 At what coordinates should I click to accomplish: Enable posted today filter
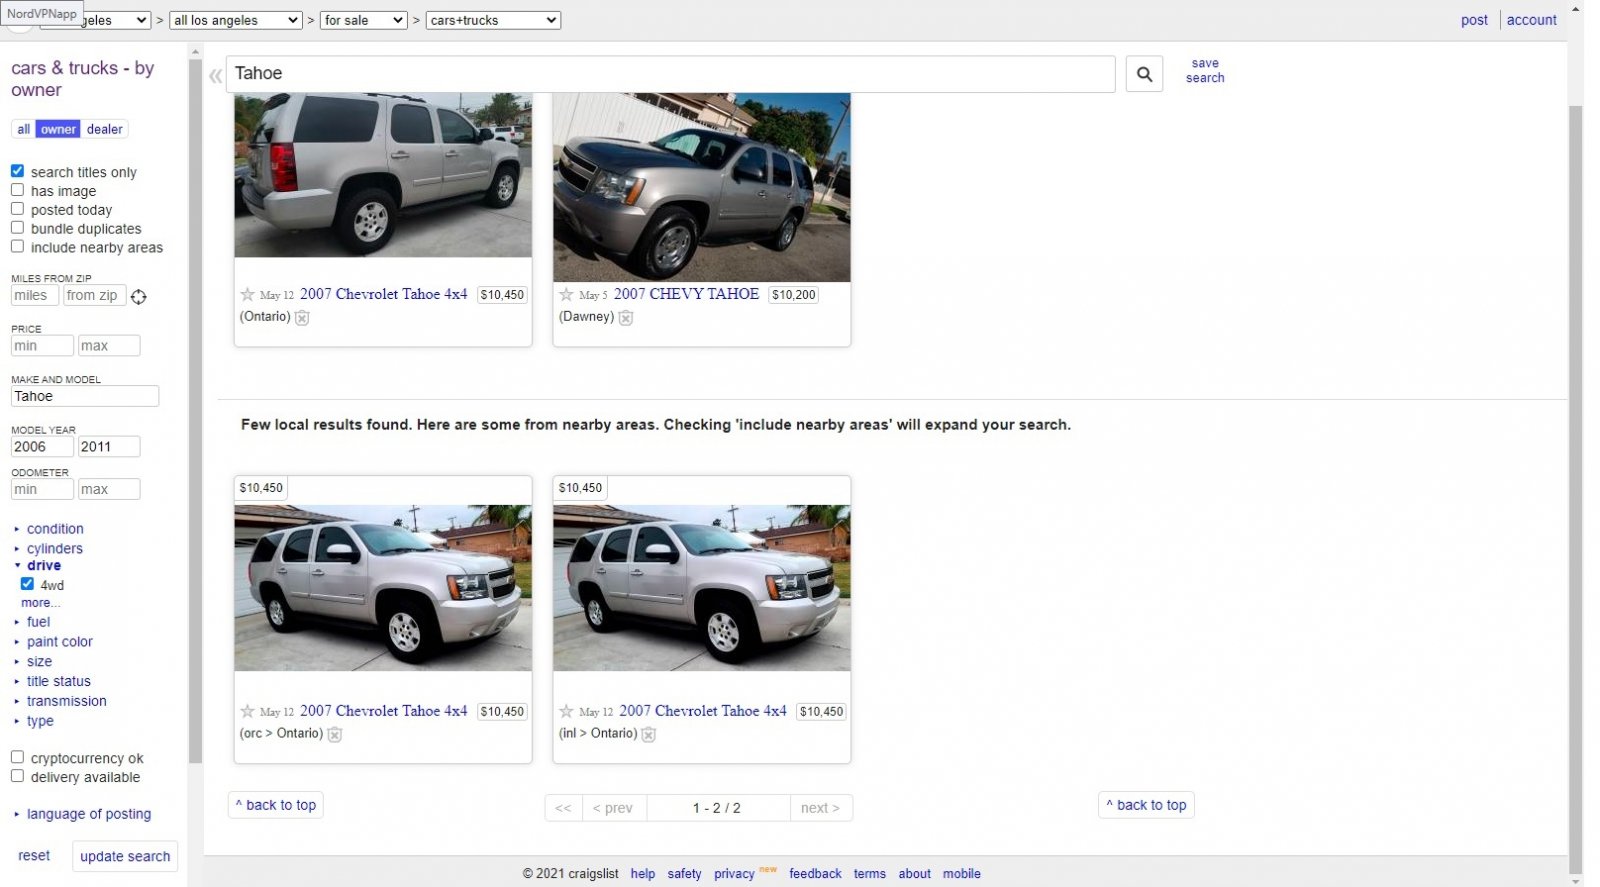(x=17, y=209)
